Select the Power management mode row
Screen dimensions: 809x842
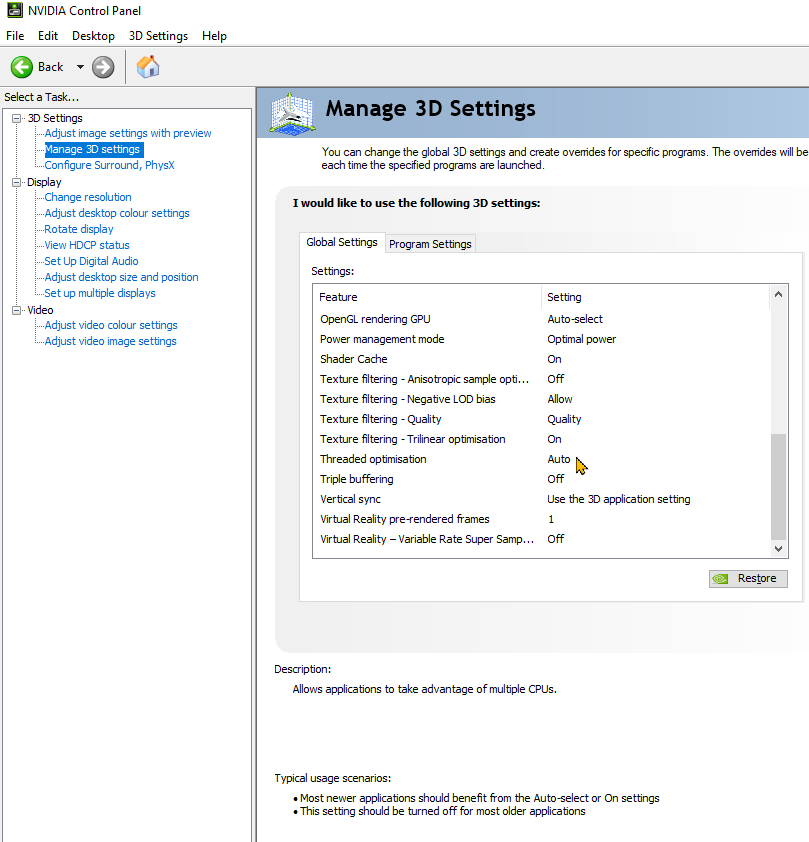click(x=541, y=339)
